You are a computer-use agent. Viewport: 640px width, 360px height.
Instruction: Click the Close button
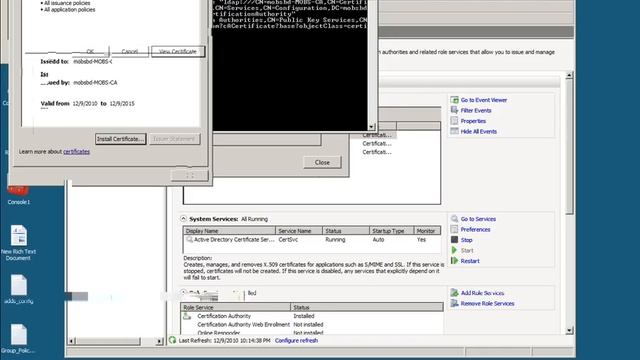click(322, 162)
